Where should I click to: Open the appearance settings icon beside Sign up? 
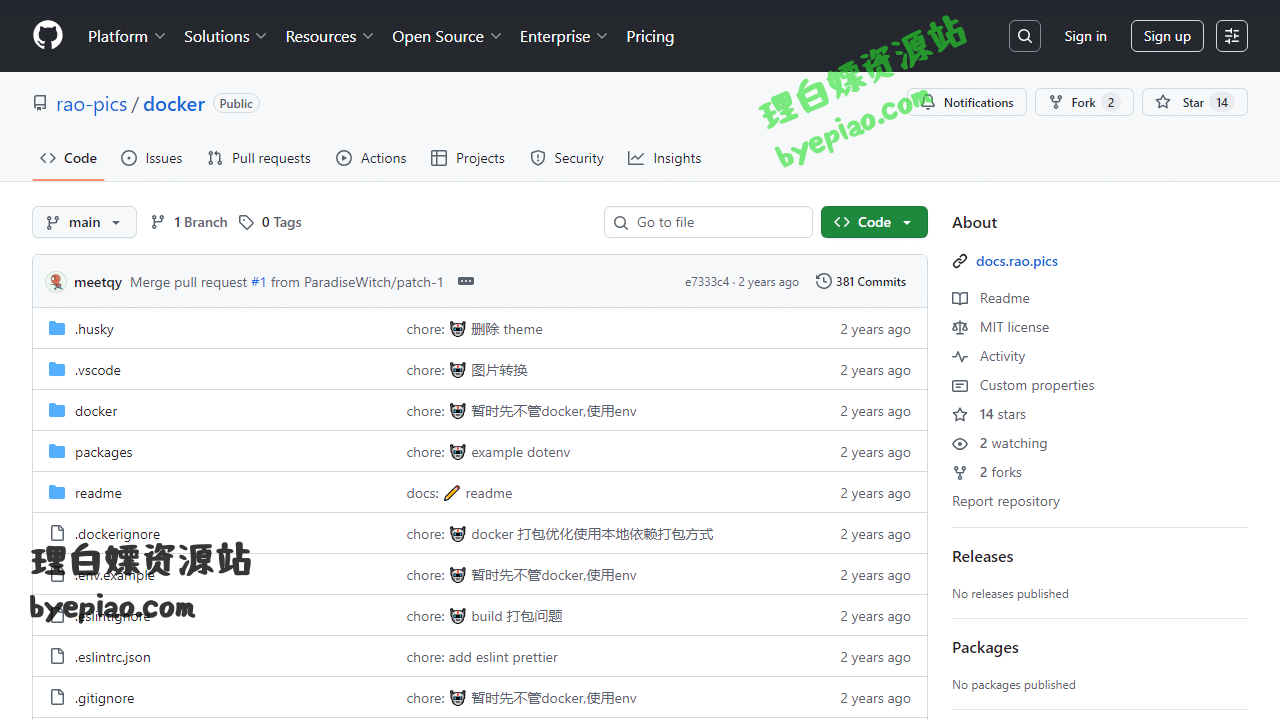point(1232,36)
